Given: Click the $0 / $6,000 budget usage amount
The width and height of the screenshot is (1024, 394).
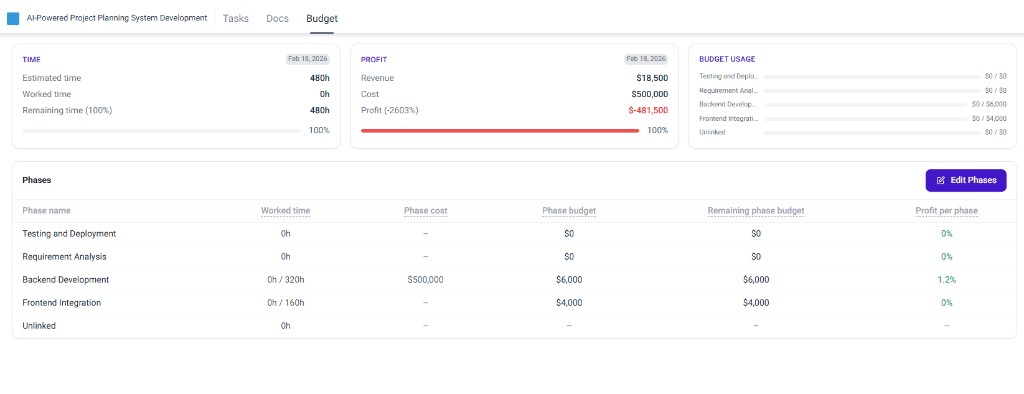Looking at the screenshot, I should 989,105.
